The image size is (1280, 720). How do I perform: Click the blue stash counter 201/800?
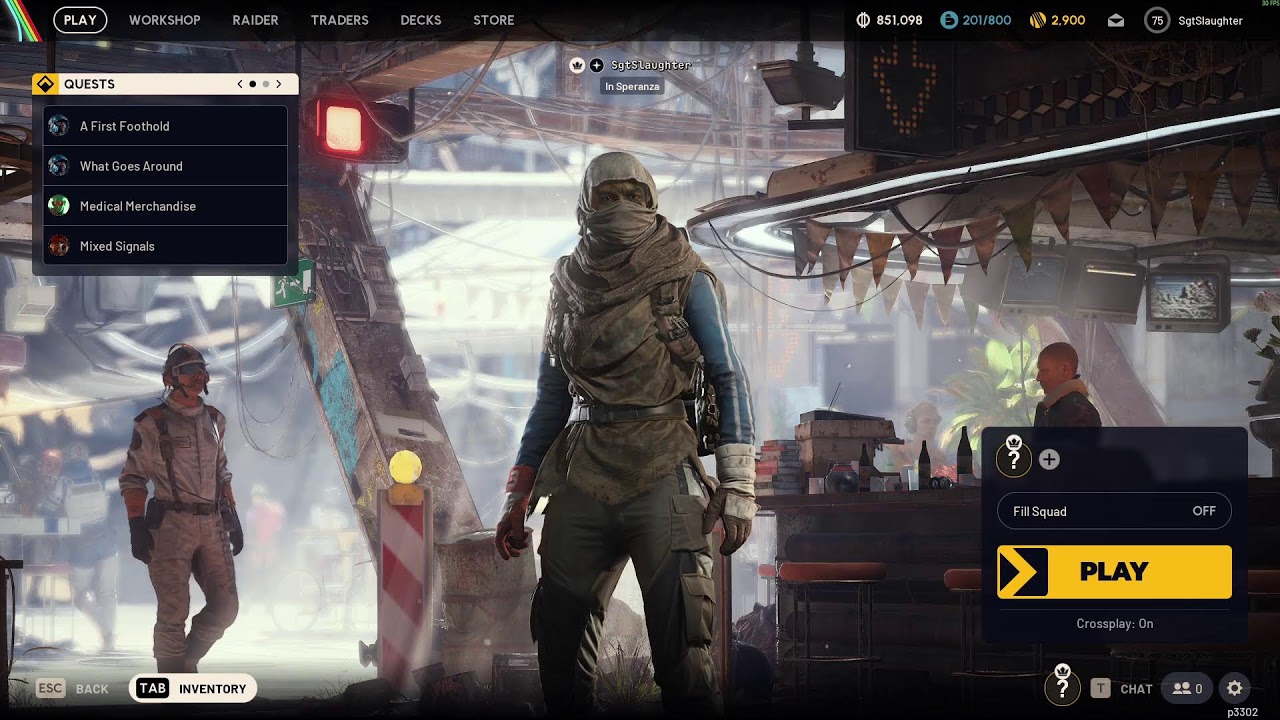pos(976,20)
